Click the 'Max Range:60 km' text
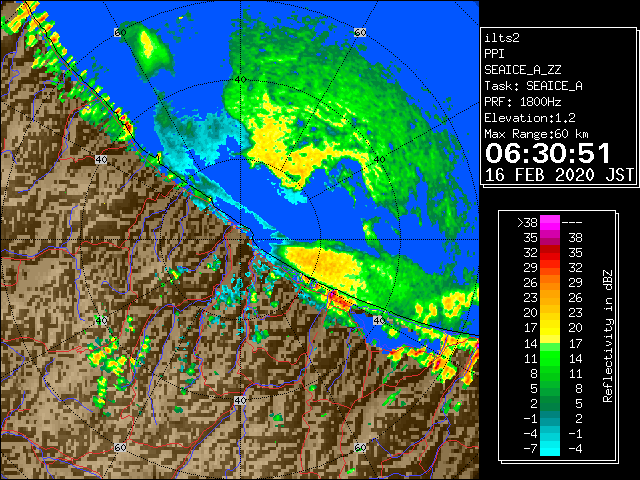This screenshot has height=480, width=640. tap(536, 134)
